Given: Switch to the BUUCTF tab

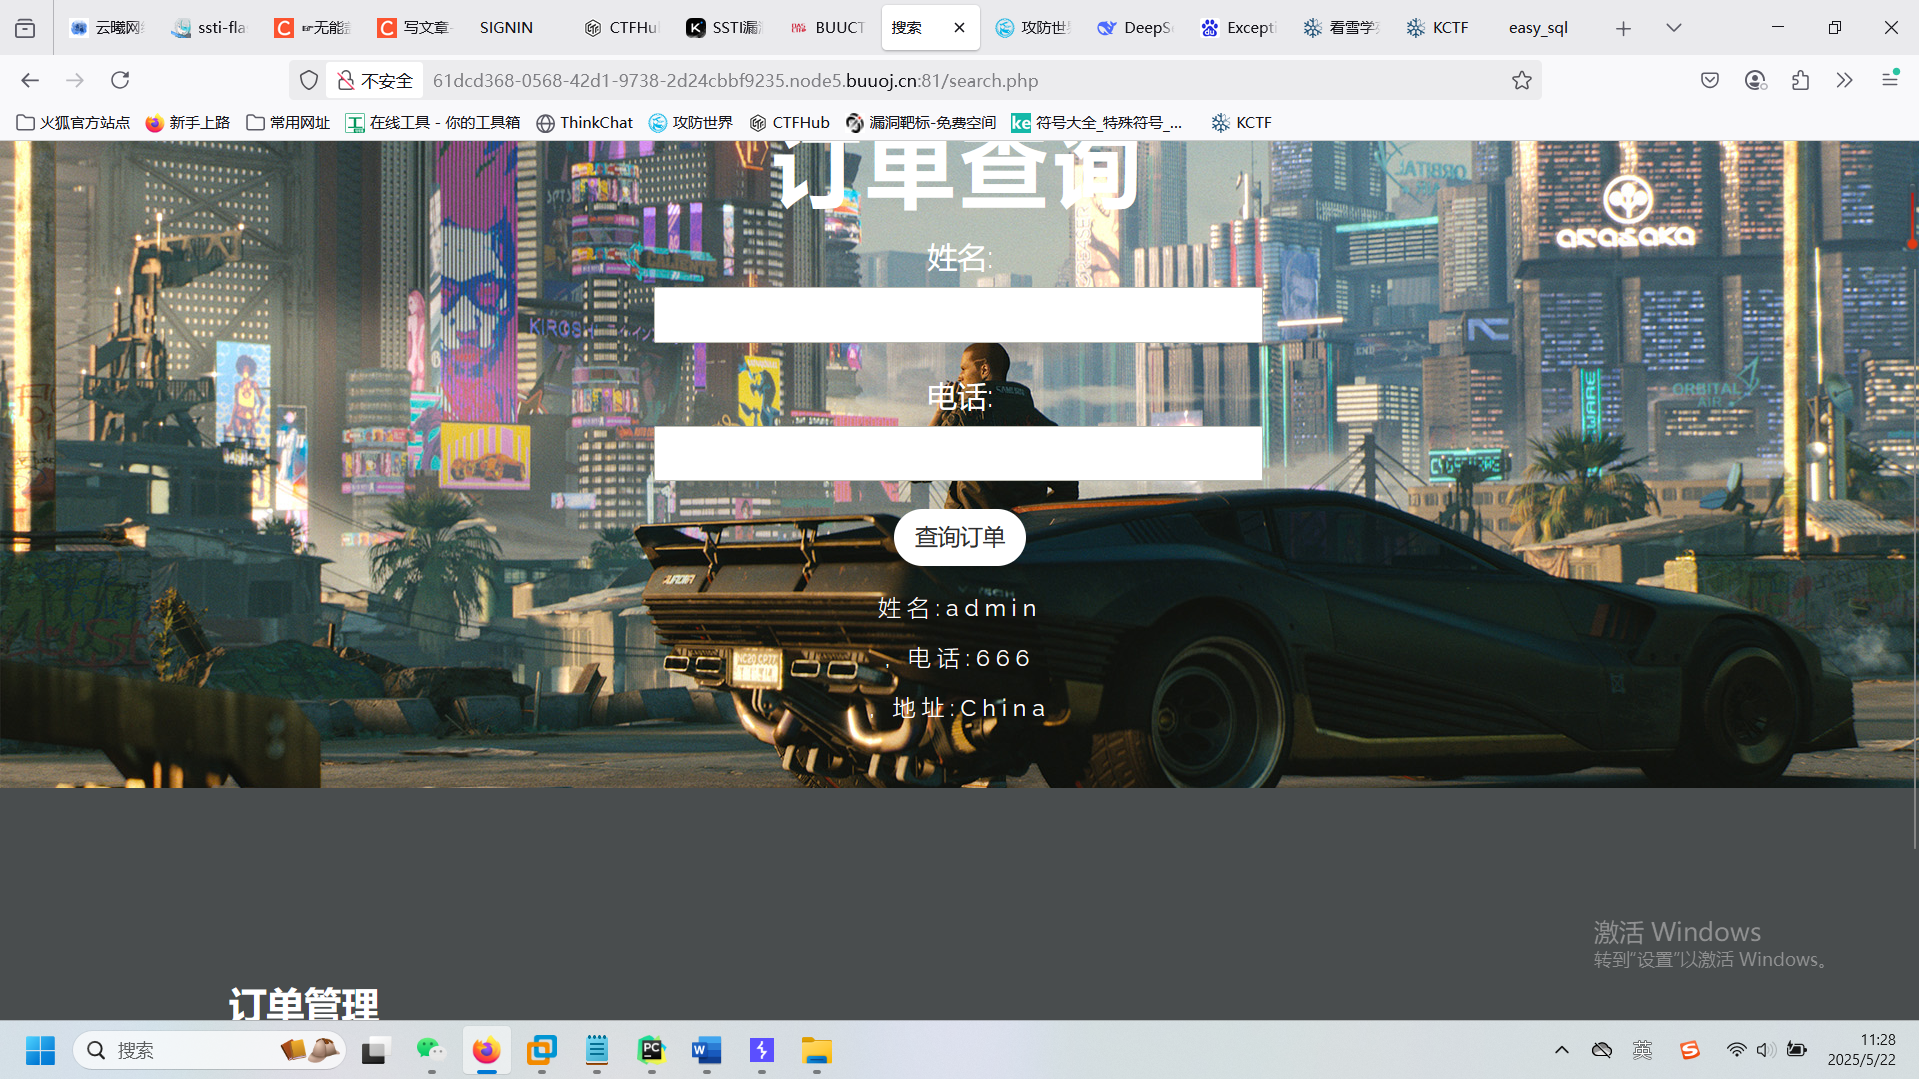Looking at the screenshot, I should pos(828,28).
